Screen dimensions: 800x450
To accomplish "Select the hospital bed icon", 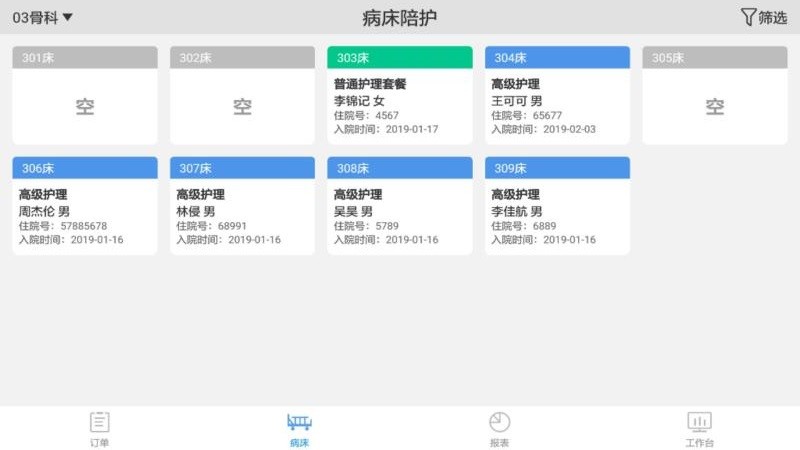I will (299, 421).
